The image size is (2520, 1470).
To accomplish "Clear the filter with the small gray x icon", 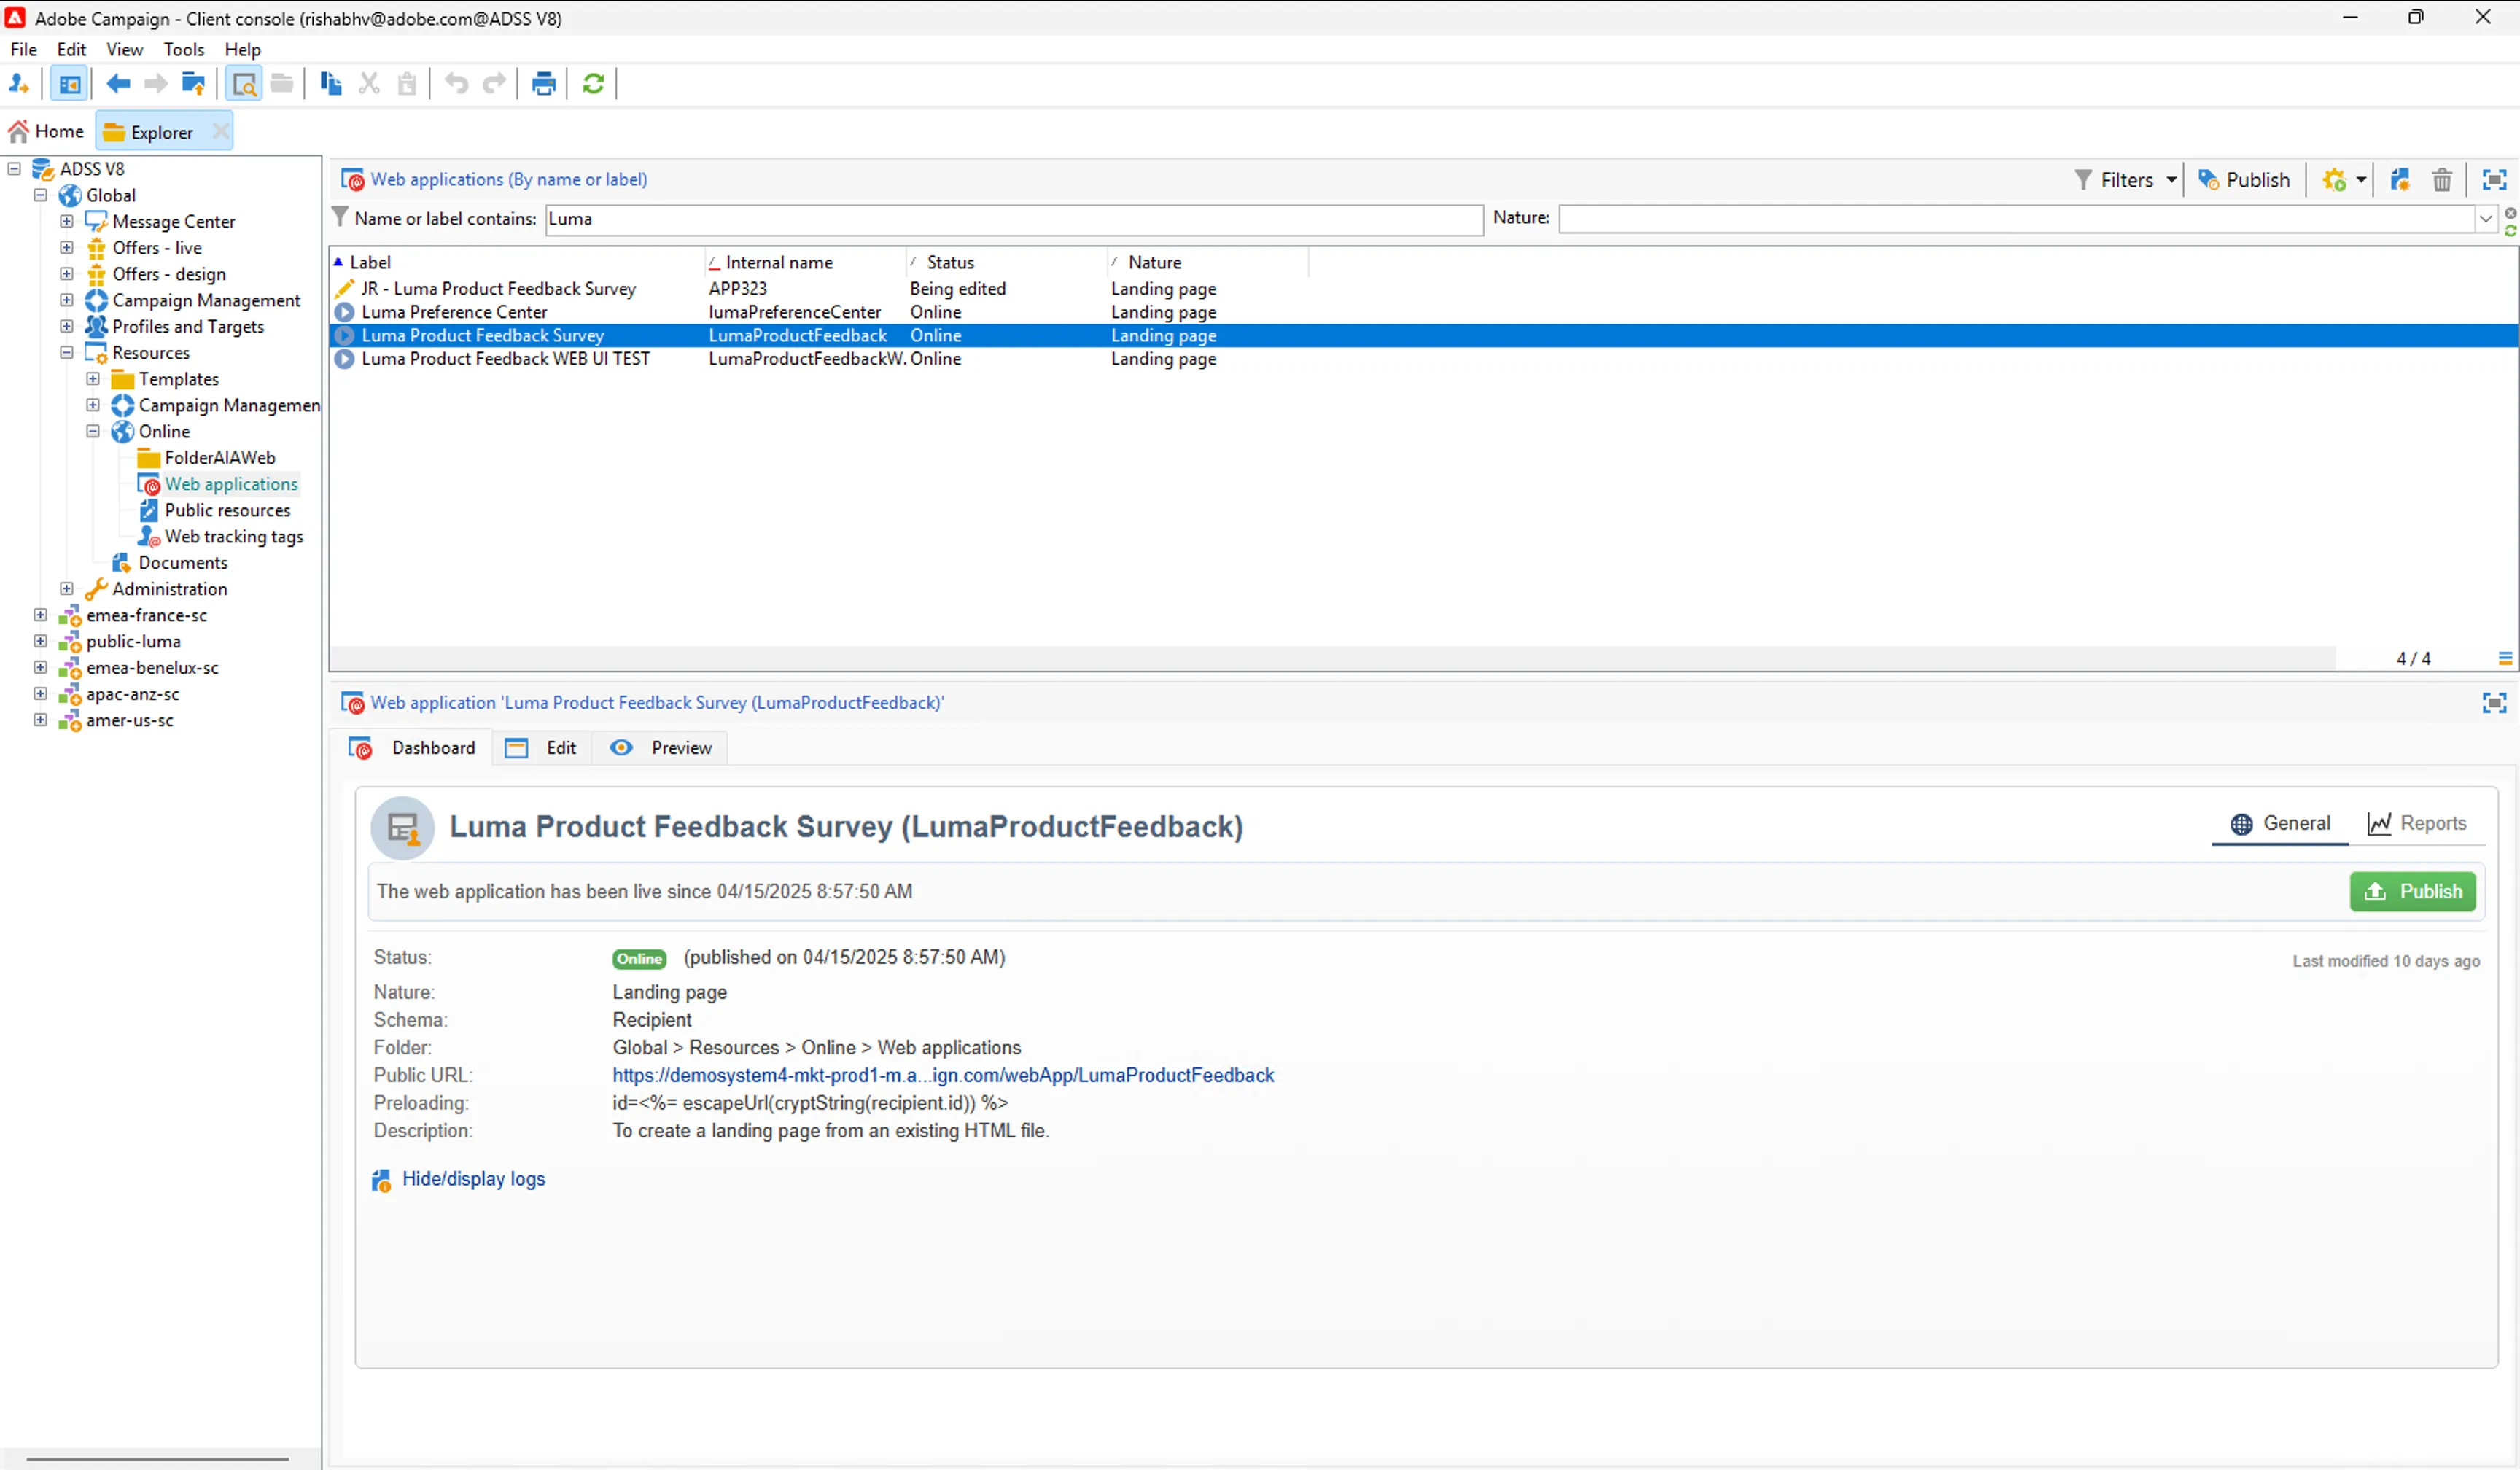I will [x=2510, y=213].
